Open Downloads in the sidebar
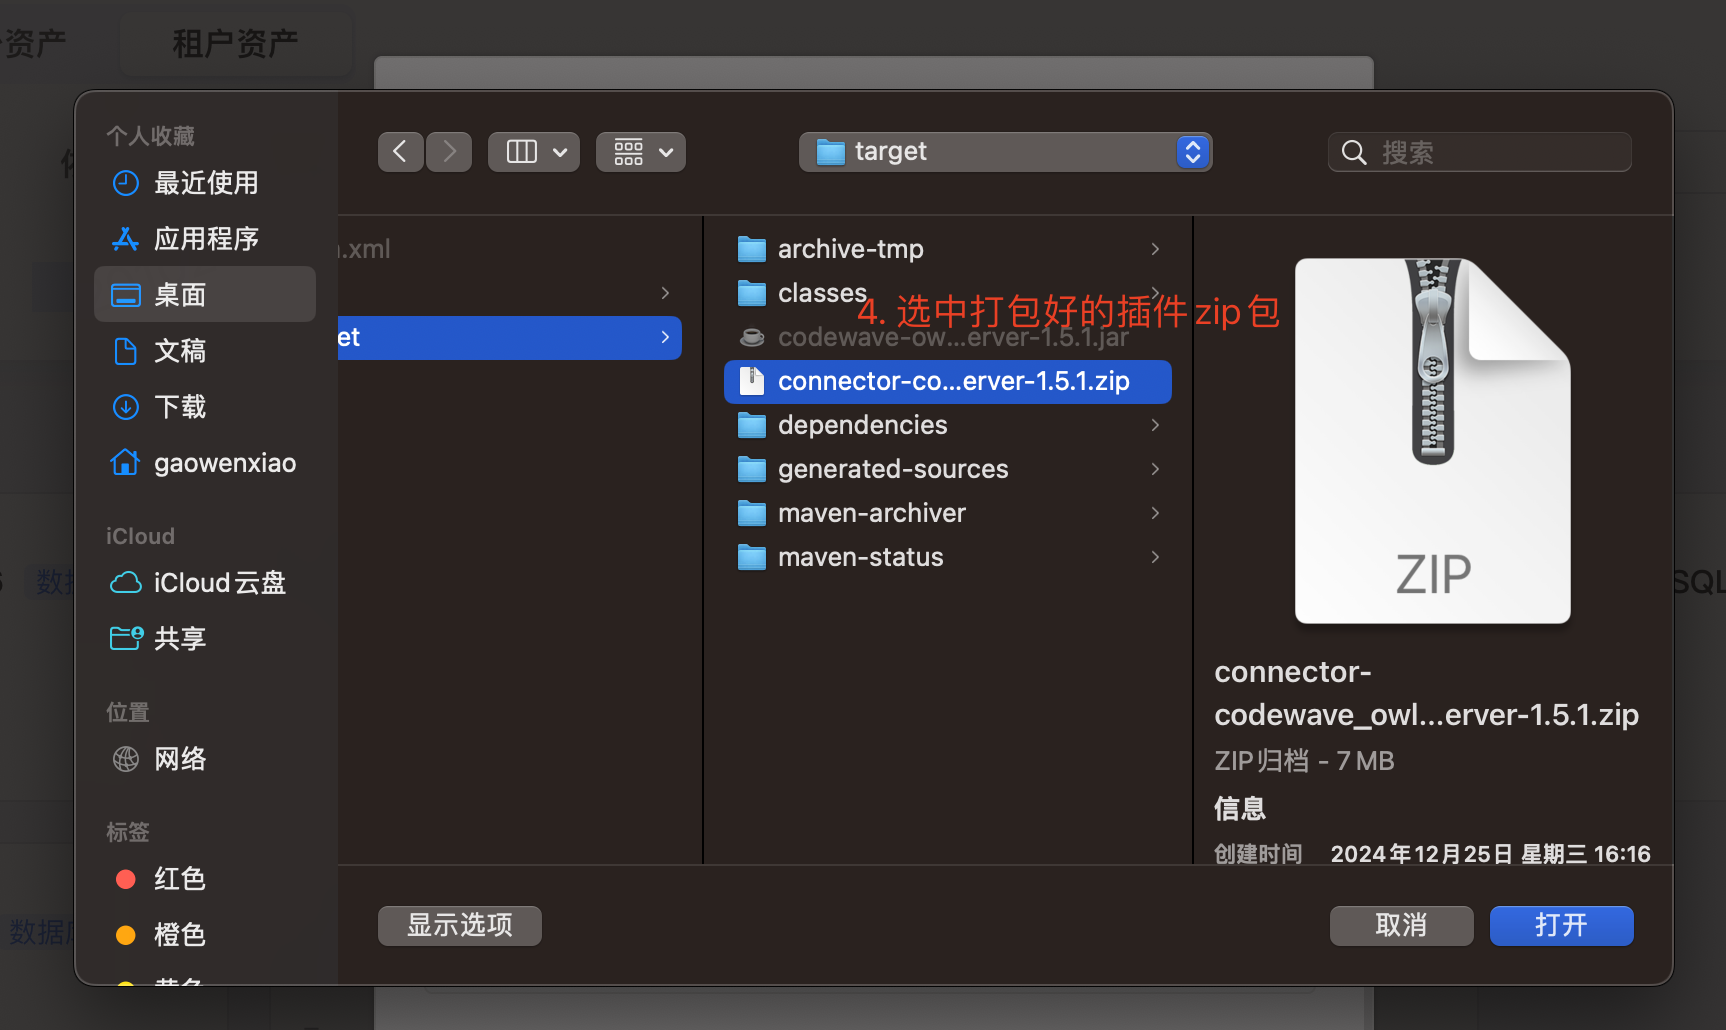Viewport: 1726px width, 1030px height. point(205,407)
